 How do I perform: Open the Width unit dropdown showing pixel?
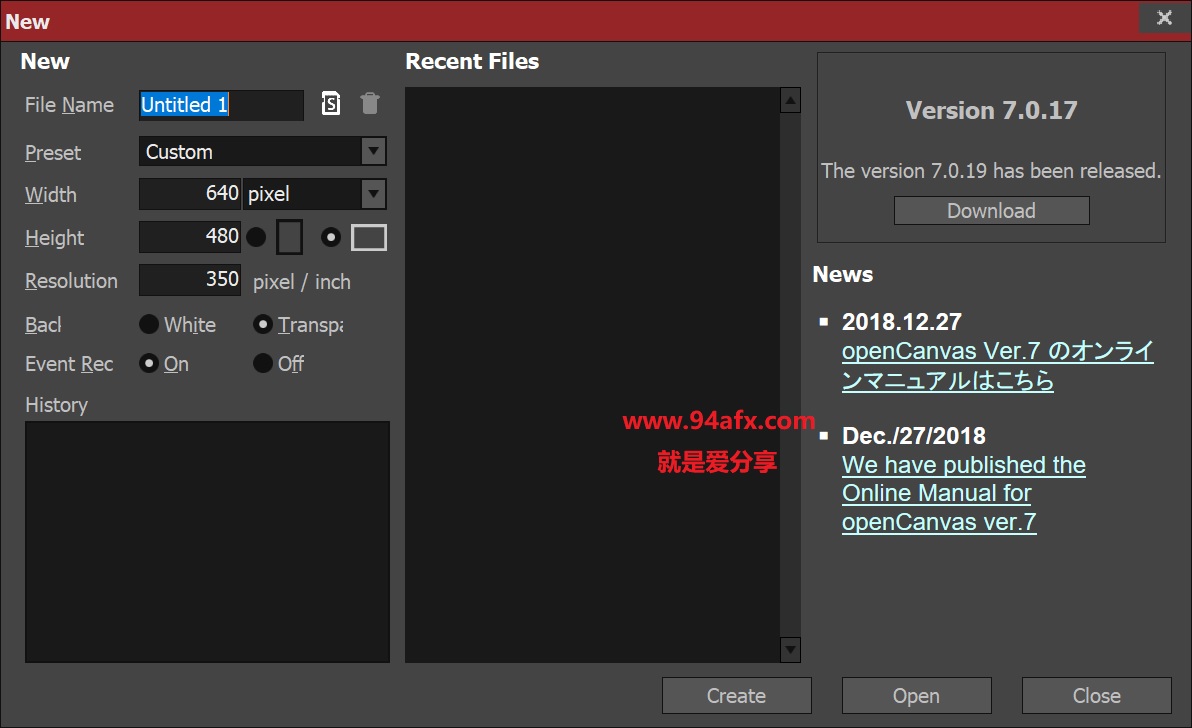point(315,194)
